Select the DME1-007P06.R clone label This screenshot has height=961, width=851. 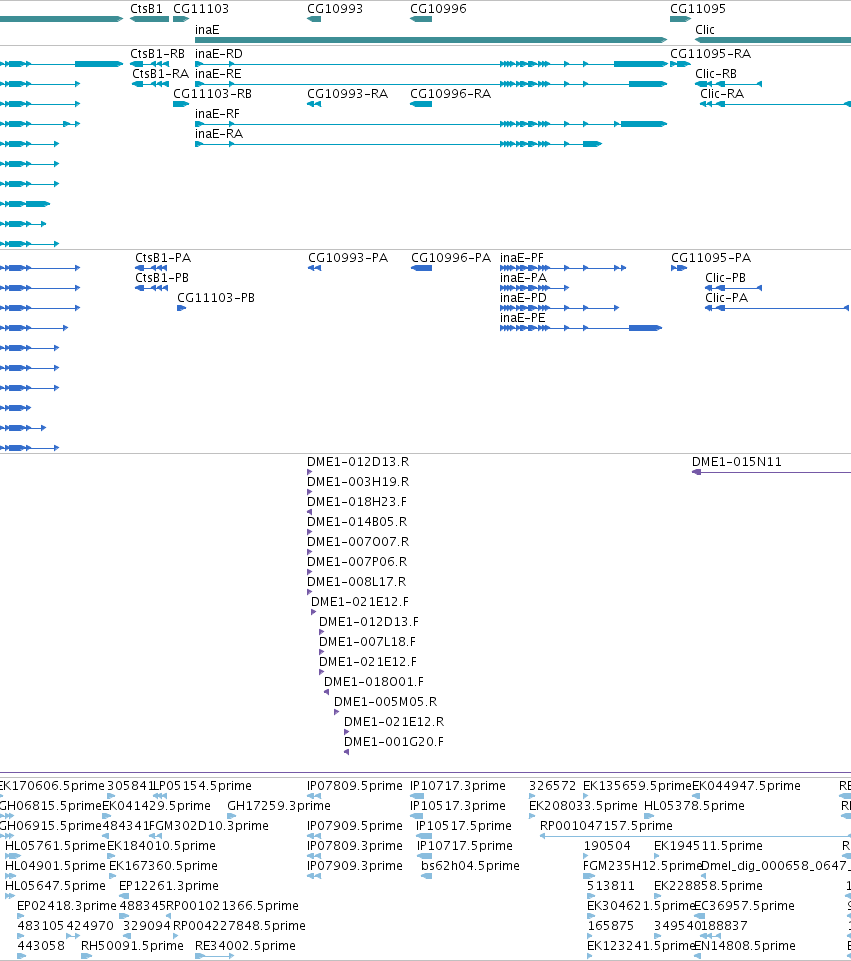[x=357, y=562]
